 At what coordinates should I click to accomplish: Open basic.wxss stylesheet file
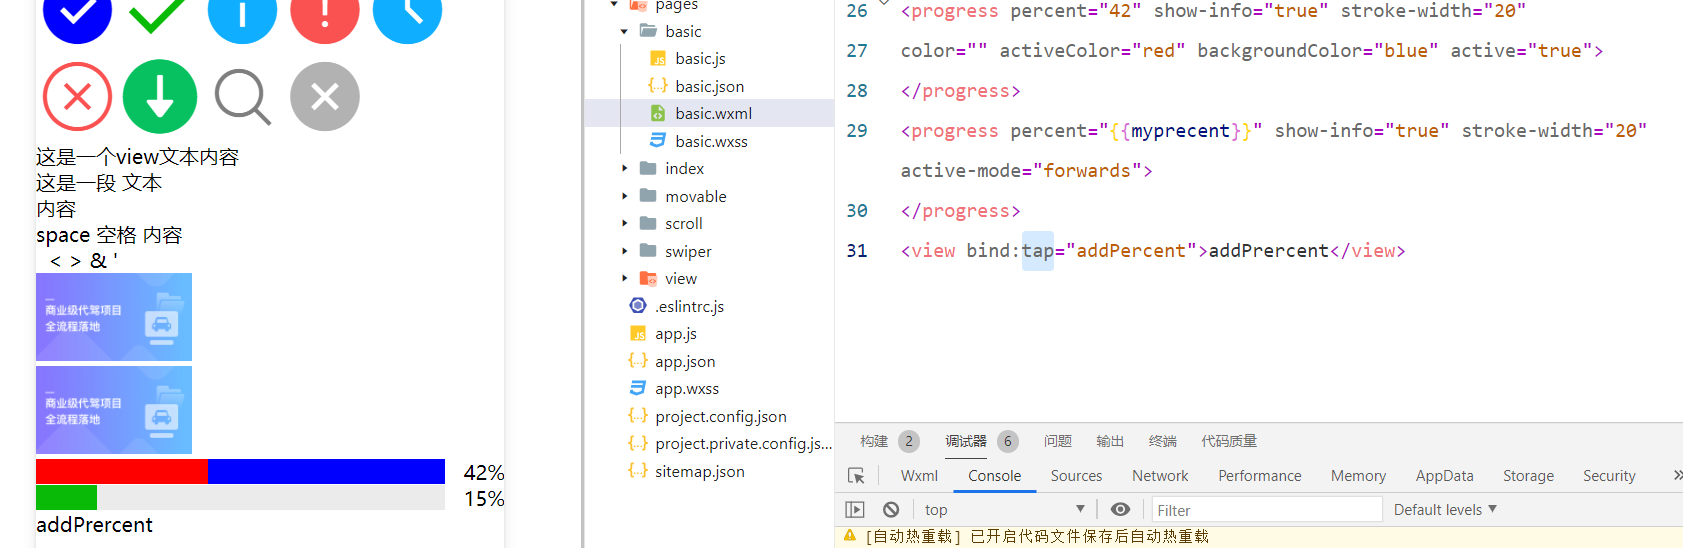point(711,141)
